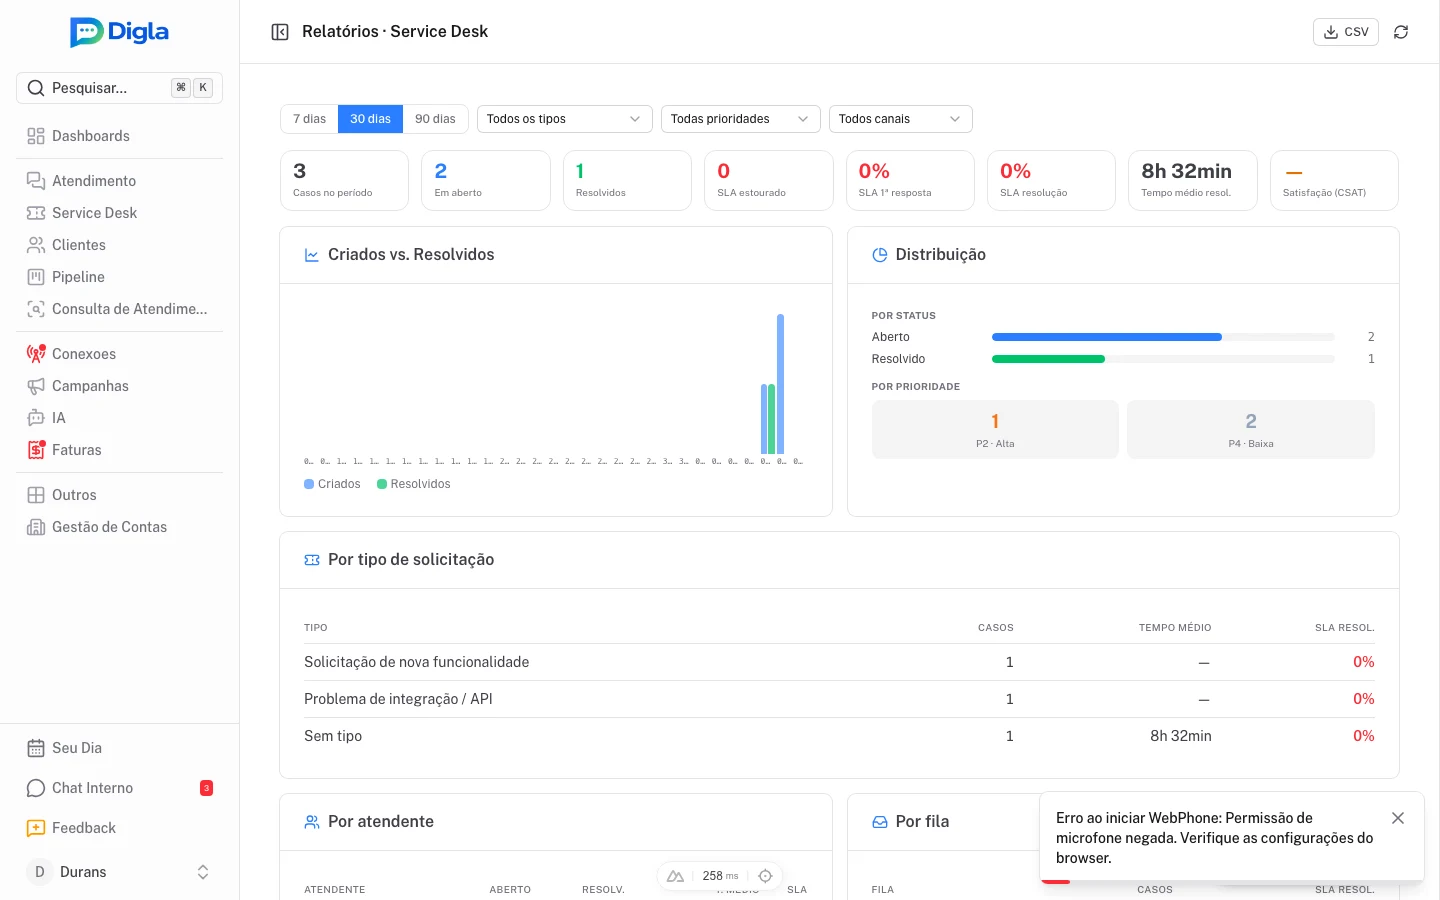Screen dimensions: 1440x900
Task: Expand the Durans account switcher
Action: (x=119, y=872)
